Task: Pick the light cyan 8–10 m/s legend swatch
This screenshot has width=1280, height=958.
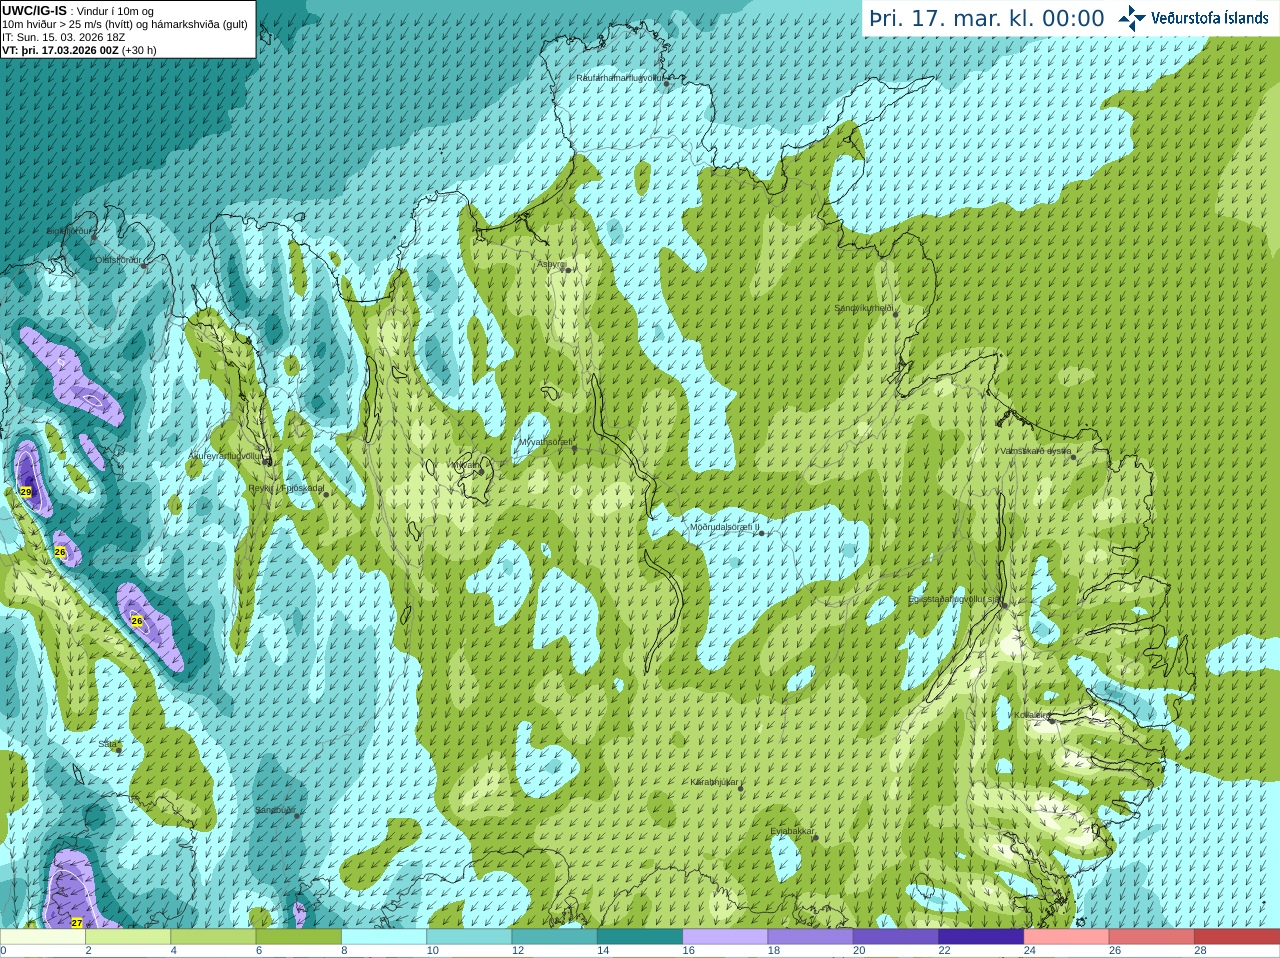Action: [384, 937]
